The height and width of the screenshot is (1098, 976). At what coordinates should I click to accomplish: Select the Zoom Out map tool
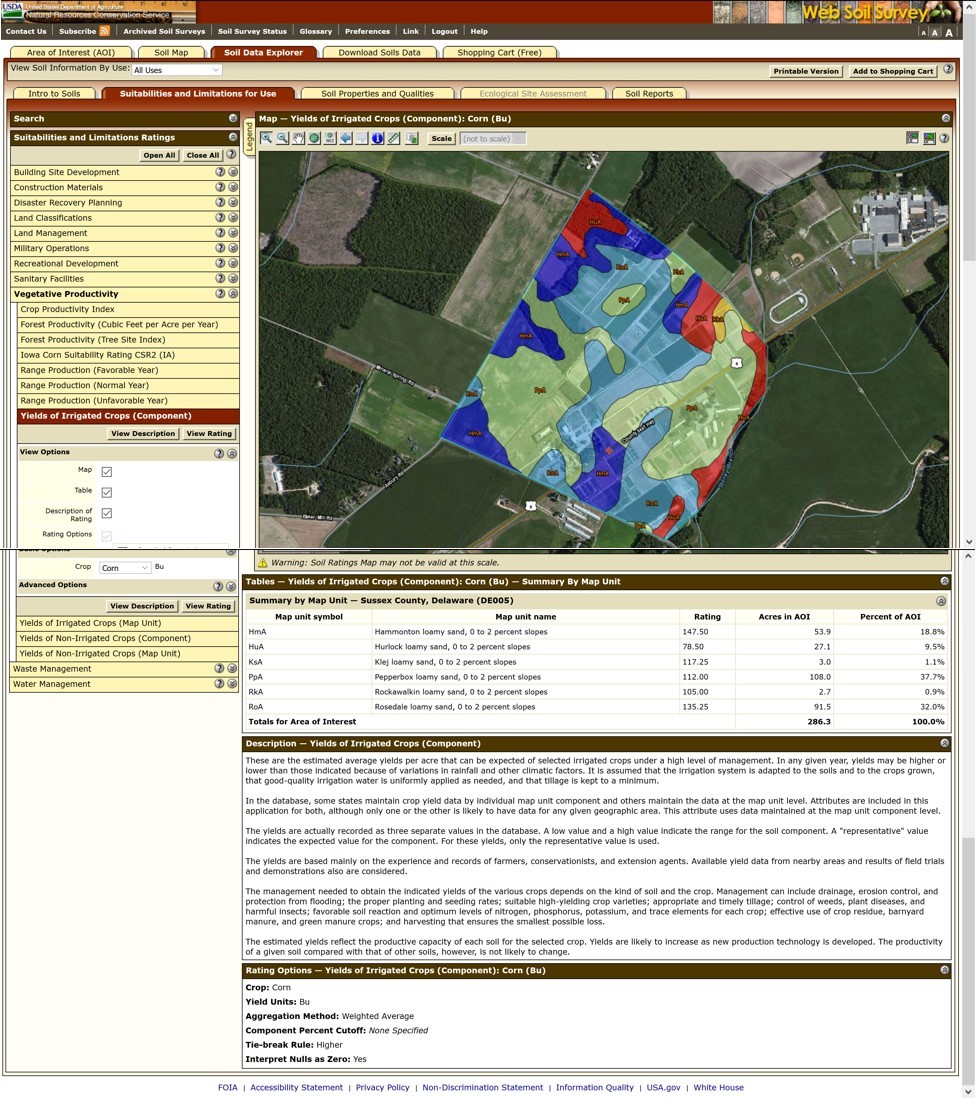282,138
